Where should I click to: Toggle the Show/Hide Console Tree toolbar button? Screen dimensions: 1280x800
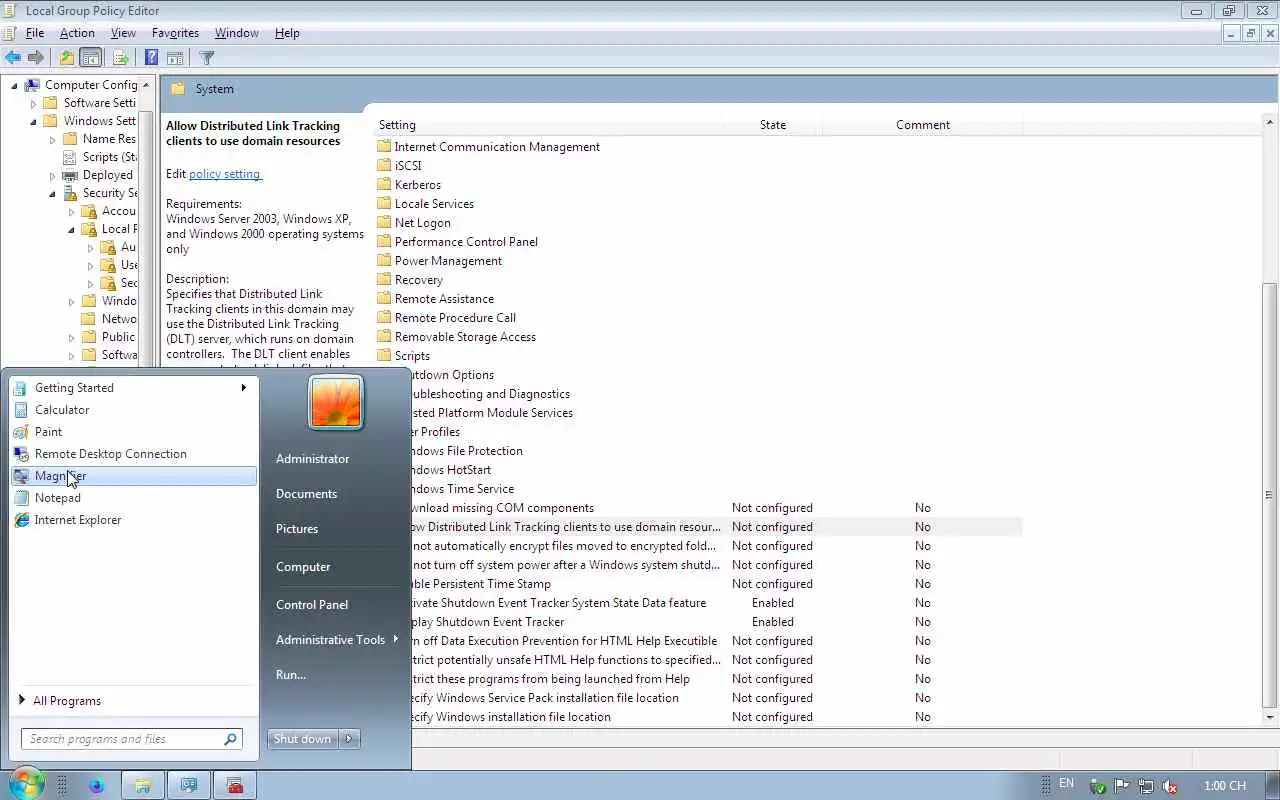[x=90, y=58]
